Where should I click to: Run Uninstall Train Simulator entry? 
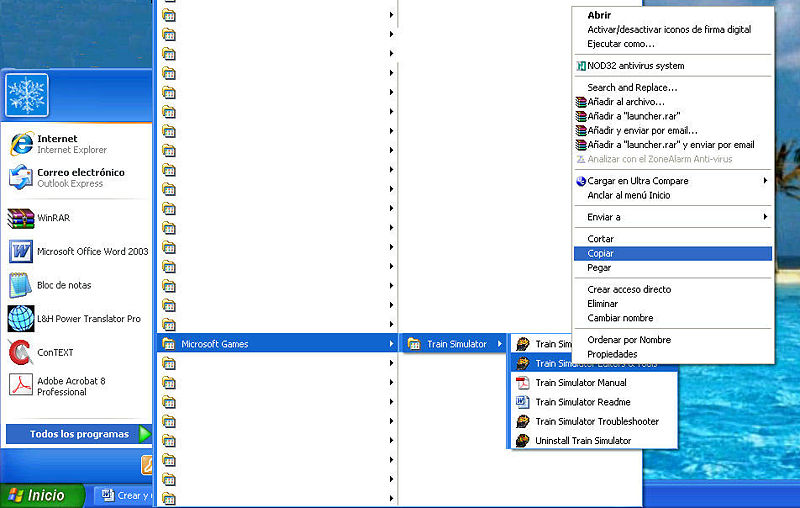tap(583, 441)
